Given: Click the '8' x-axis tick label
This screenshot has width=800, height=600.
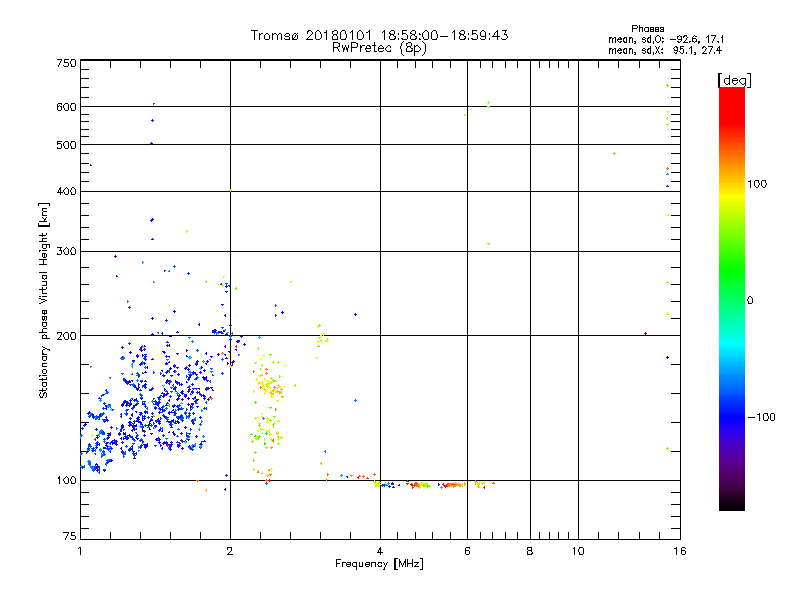Looking at the screenshot, I should 530,551.
